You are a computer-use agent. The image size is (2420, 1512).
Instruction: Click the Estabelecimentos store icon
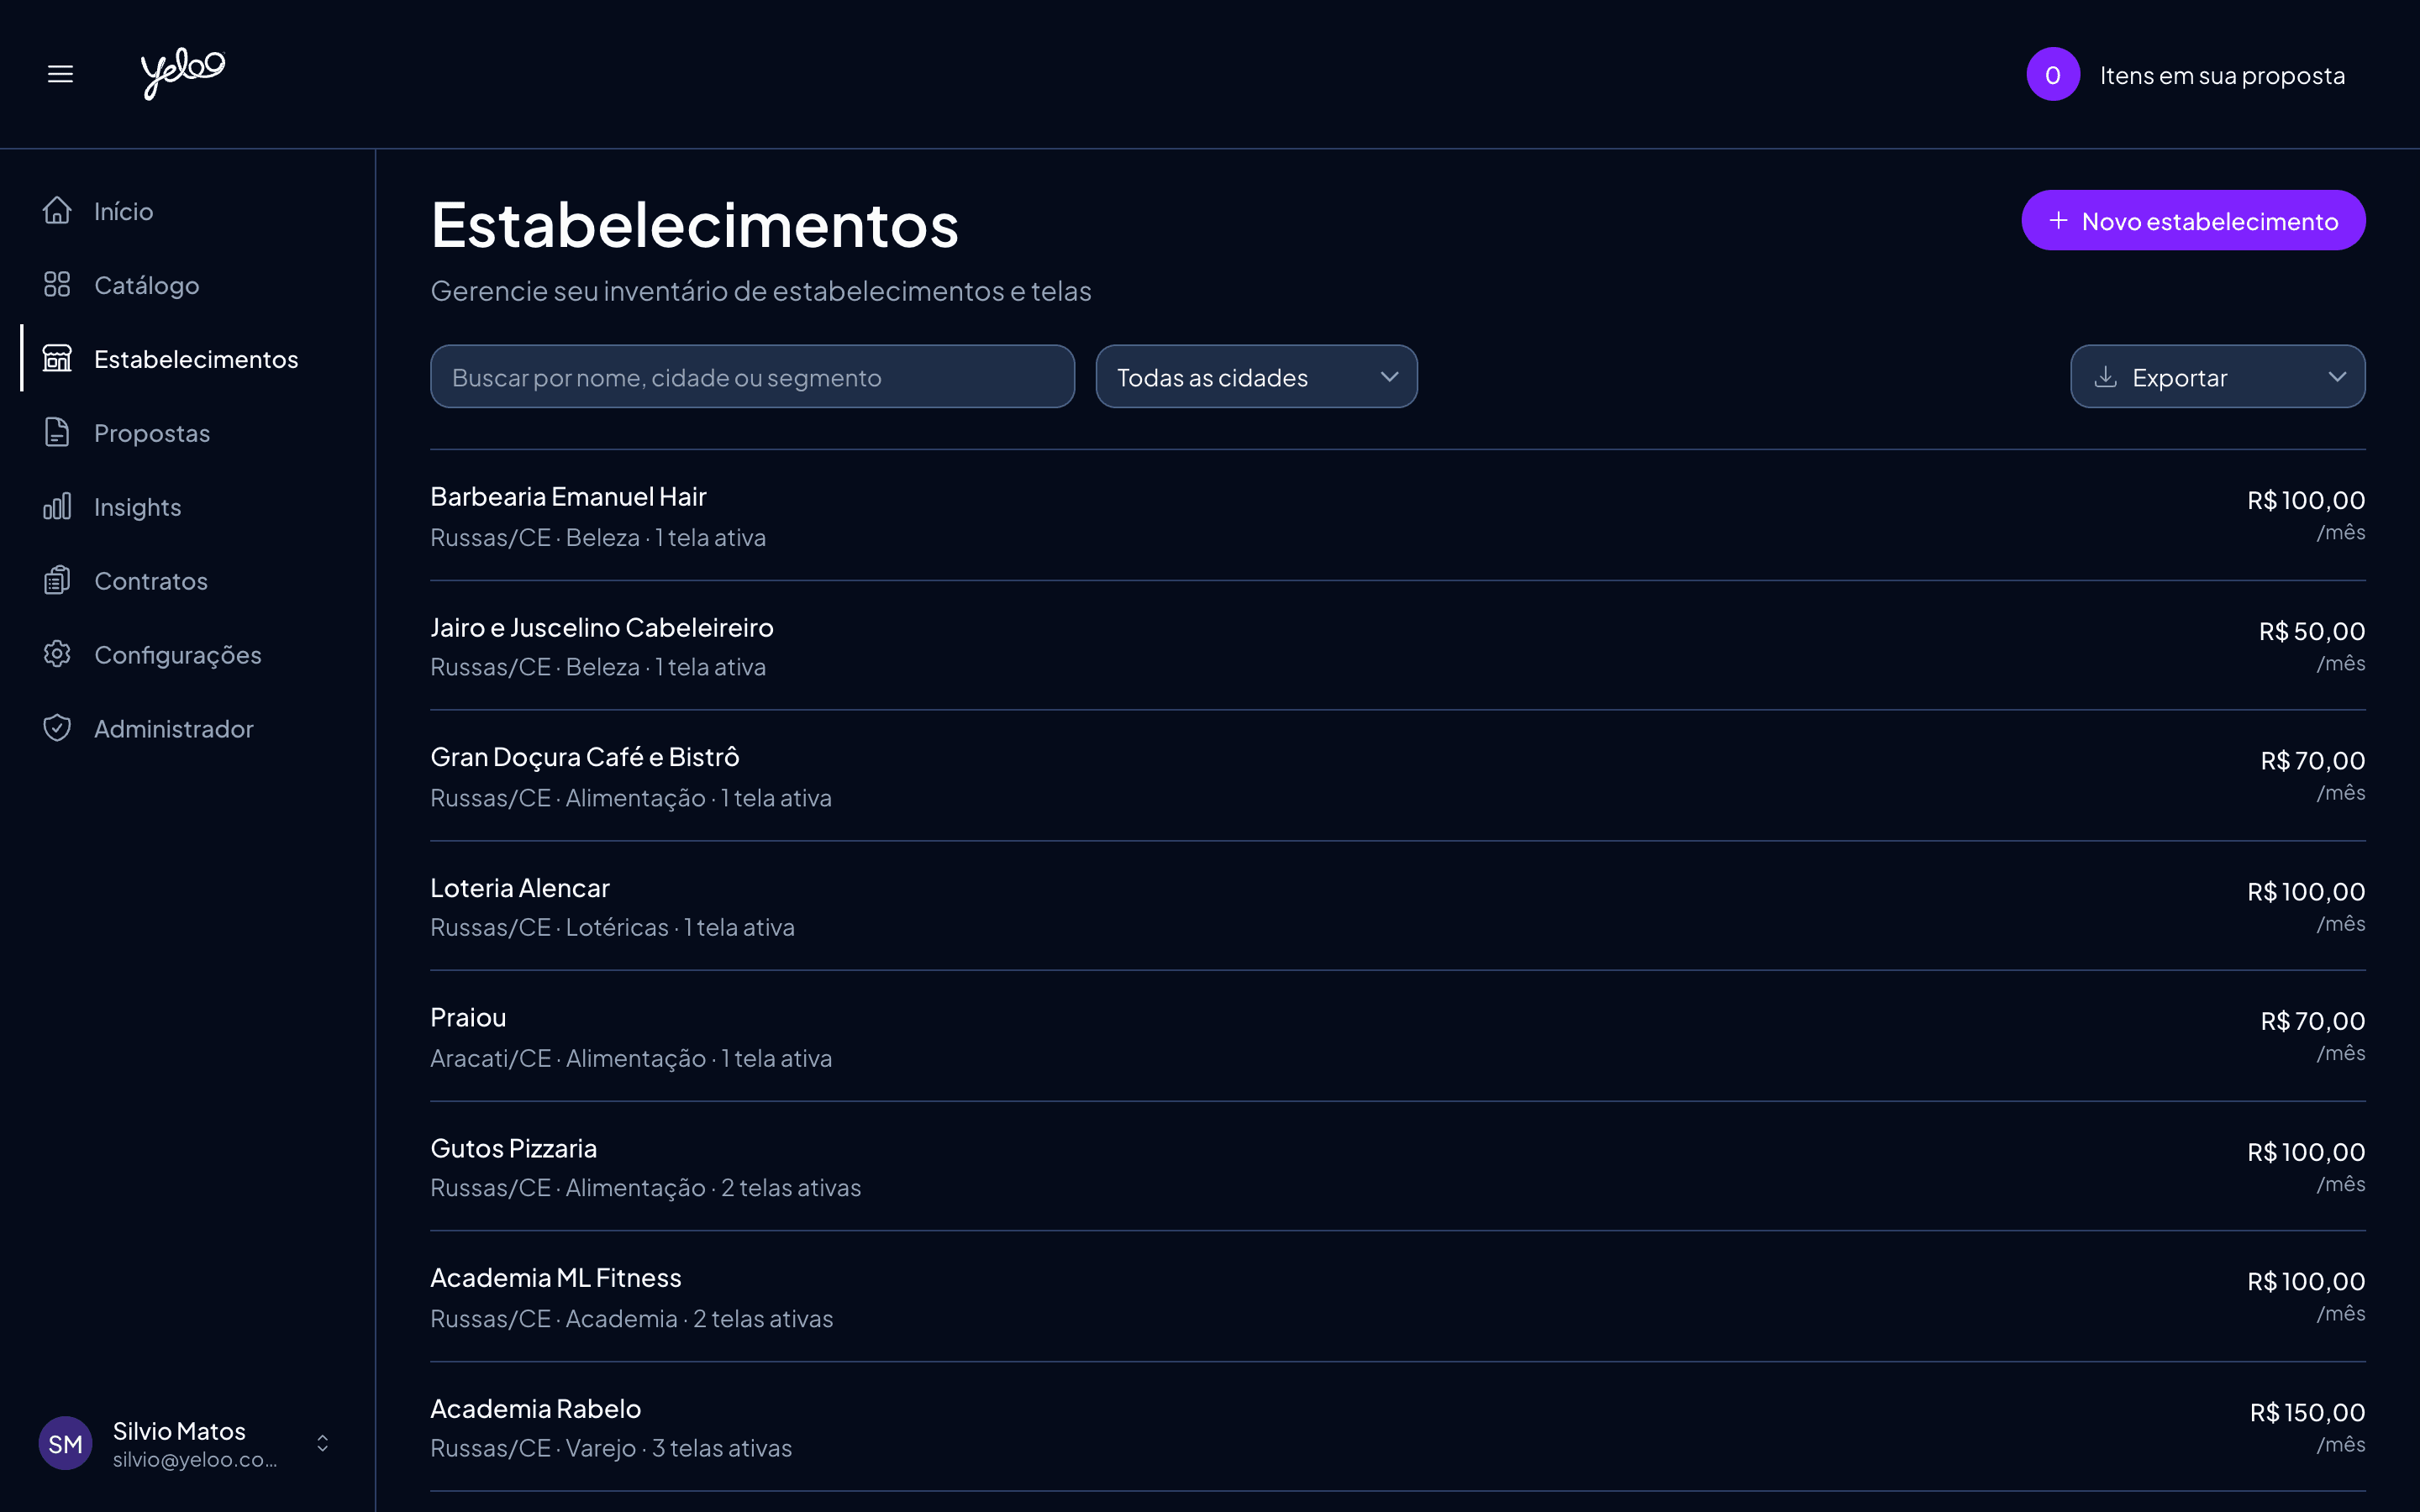pos(57,358)
